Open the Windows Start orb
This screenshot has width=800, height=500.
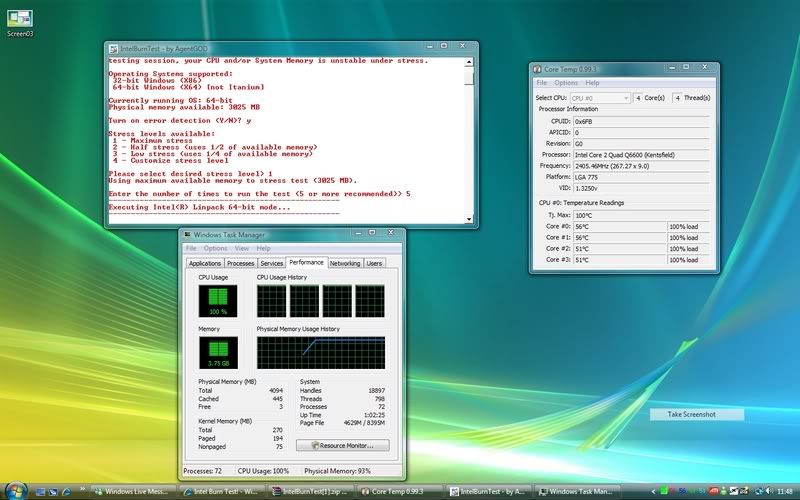pos(15,491)
